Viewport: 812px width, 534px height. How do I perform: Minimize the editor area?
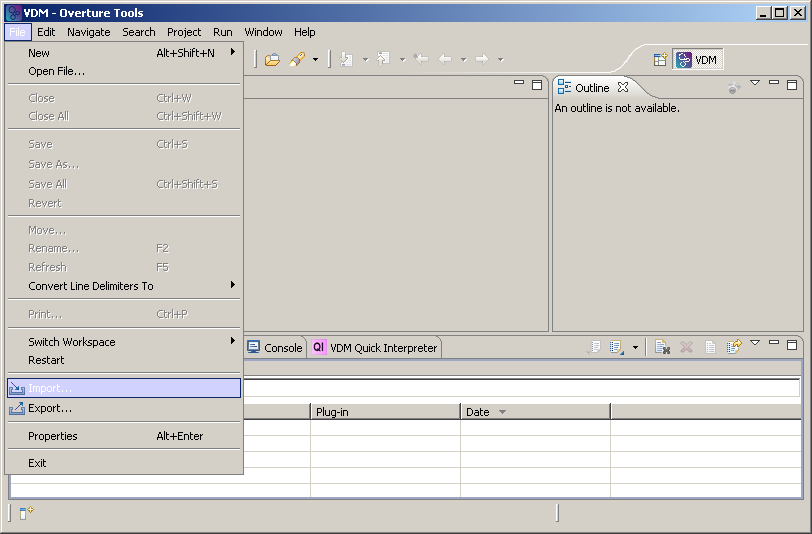[519, 82]
